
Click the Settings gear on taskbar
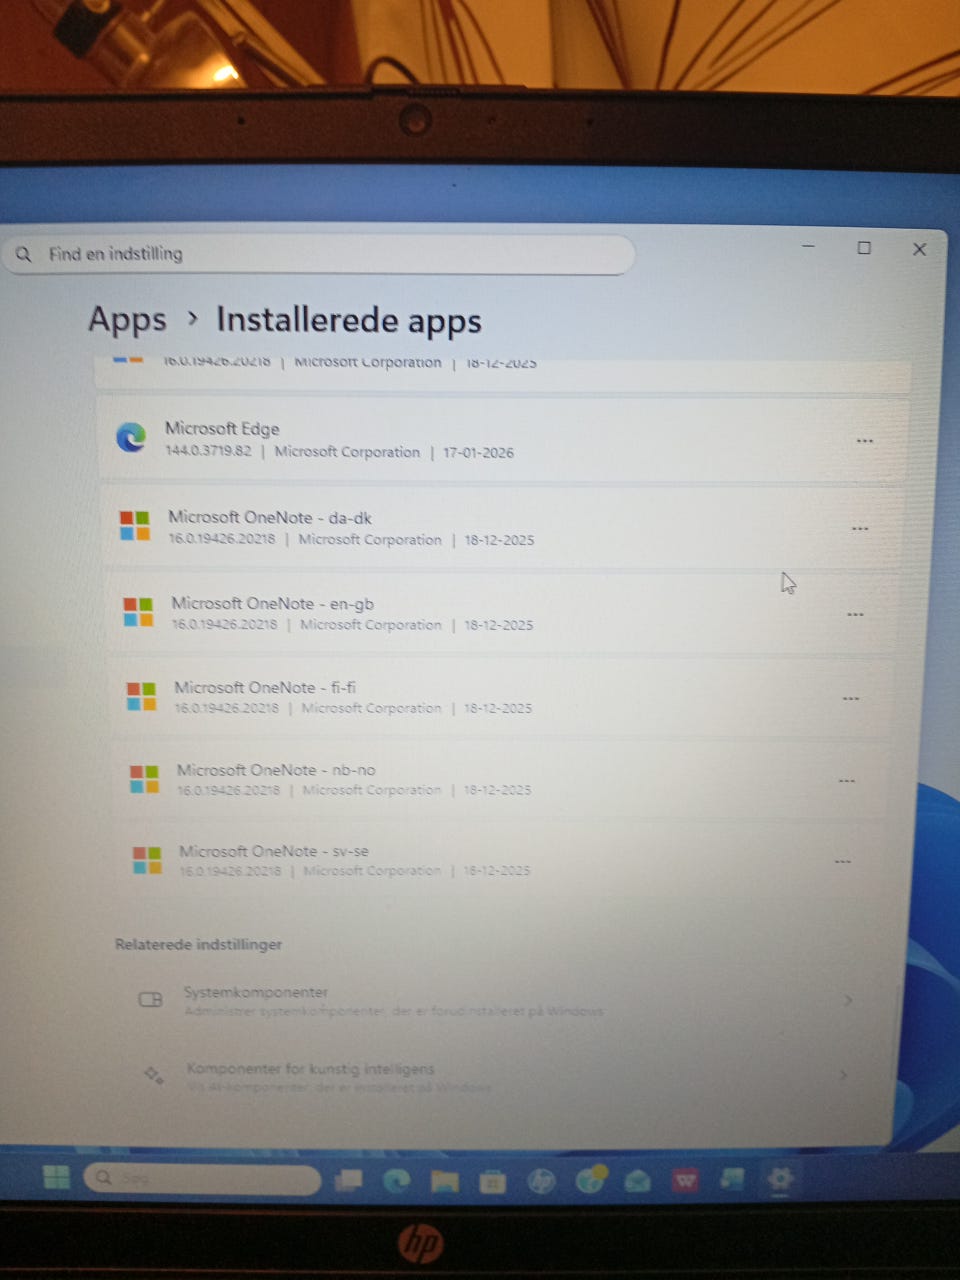point(780,1180)
